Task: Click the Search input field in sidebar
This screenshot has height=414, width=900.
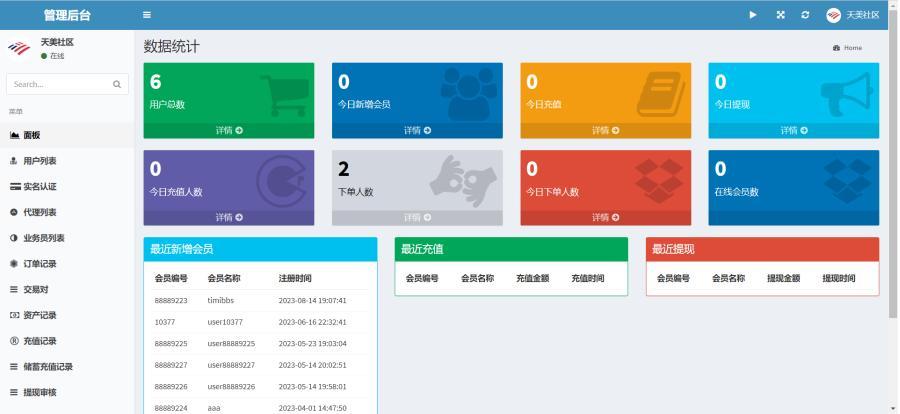Action: pyautogui.click(x=58, y=84)
